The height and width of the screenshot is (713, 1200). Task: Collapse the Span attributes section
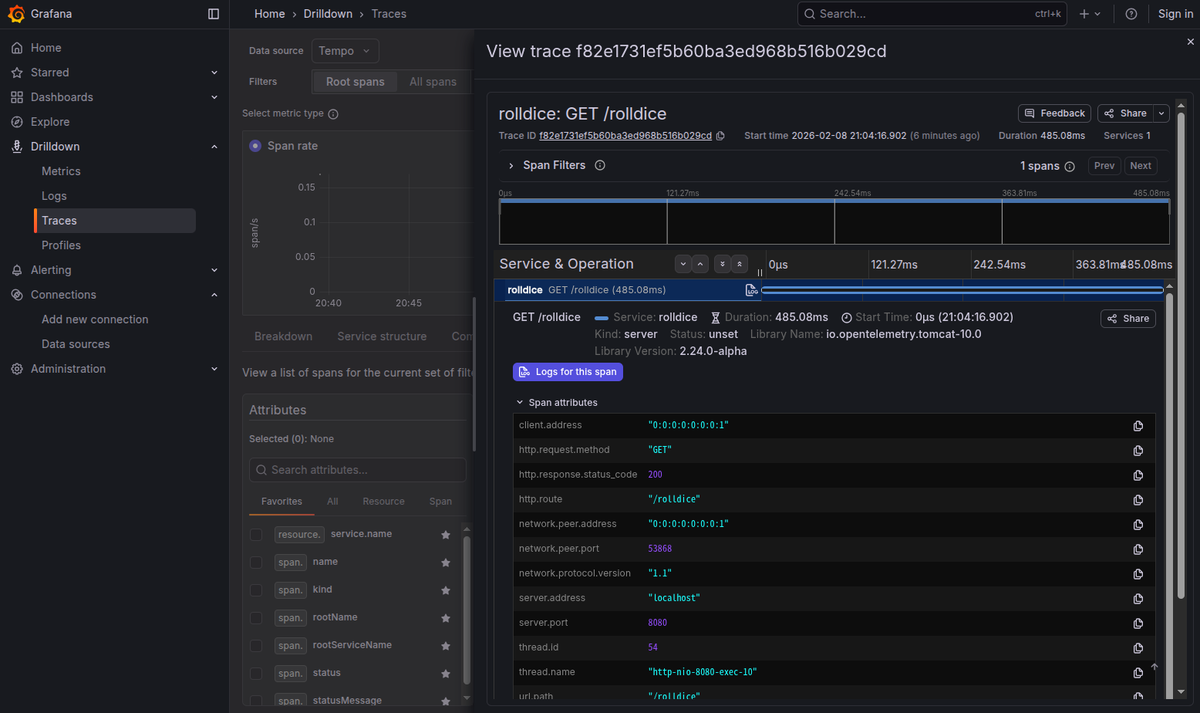coord(520,403)
